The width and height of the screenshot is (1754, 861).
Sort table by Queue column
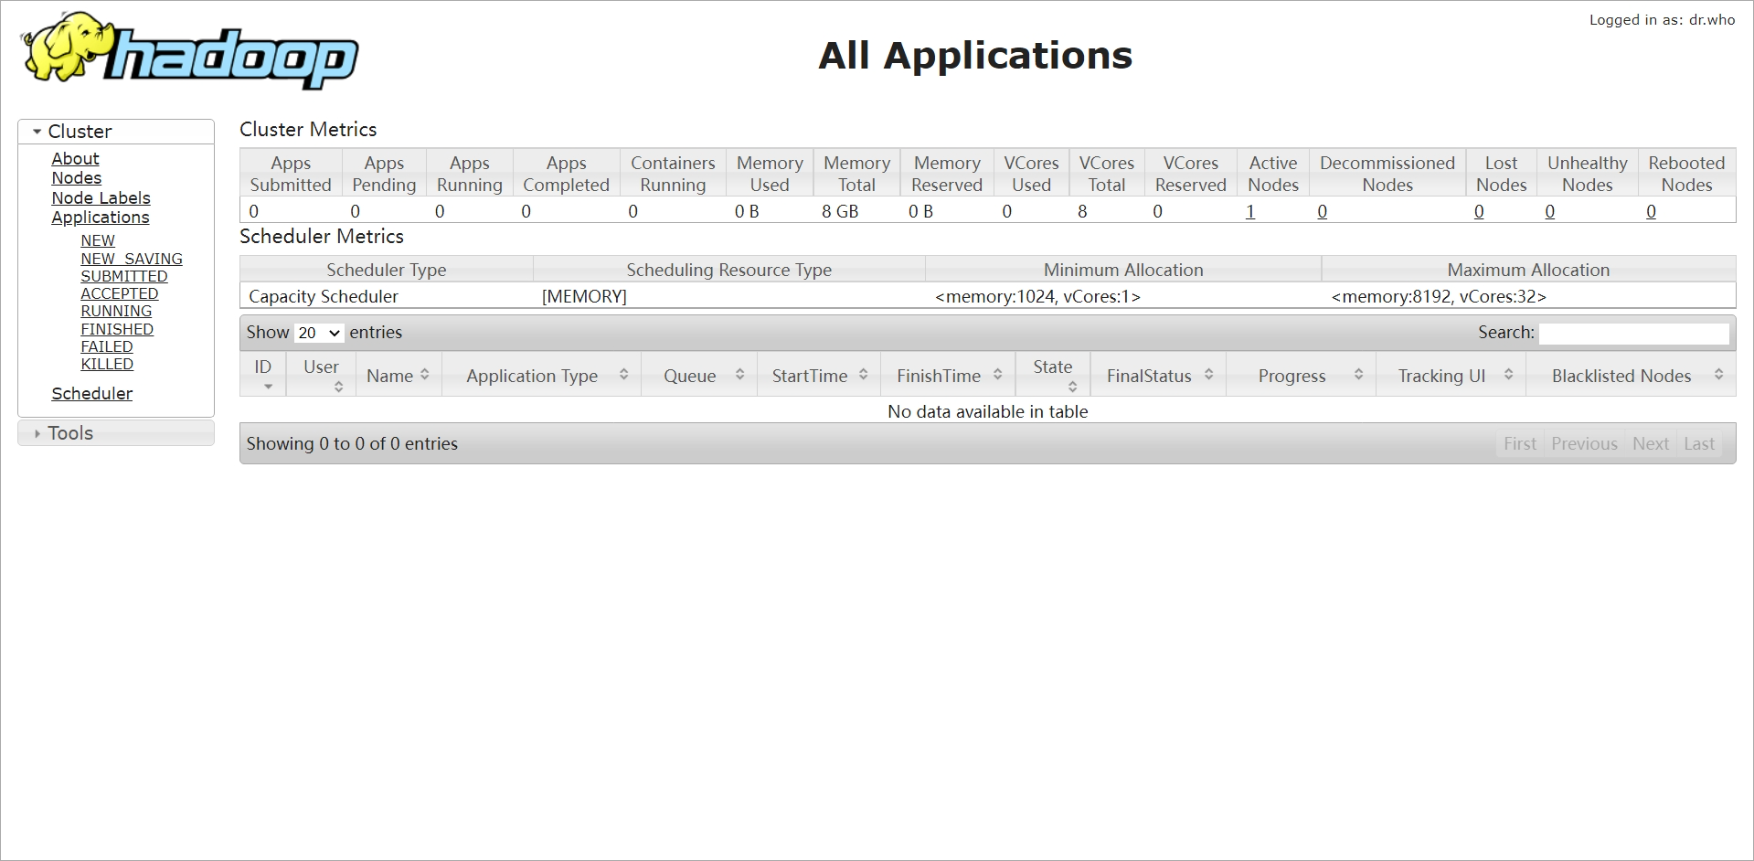click(x=699, y=375)
